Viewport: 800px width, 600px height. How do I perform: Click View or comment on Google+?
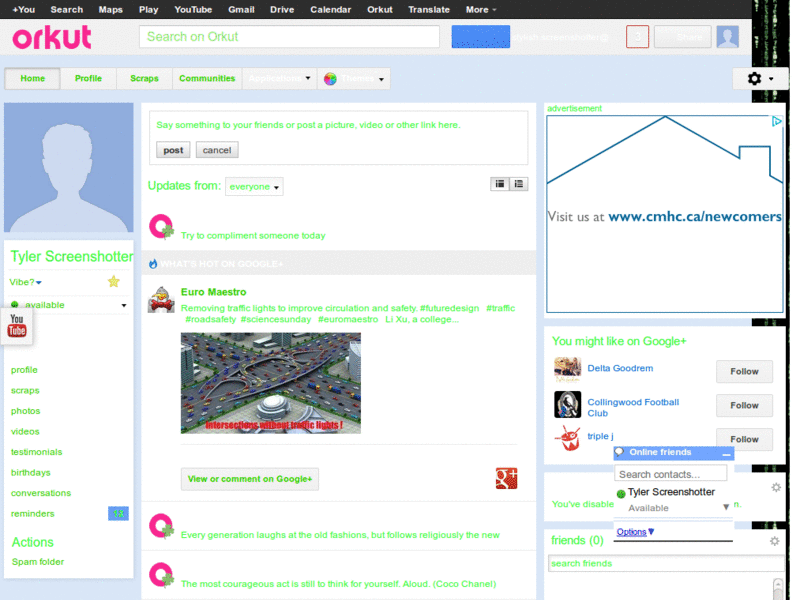coord(250,479)
